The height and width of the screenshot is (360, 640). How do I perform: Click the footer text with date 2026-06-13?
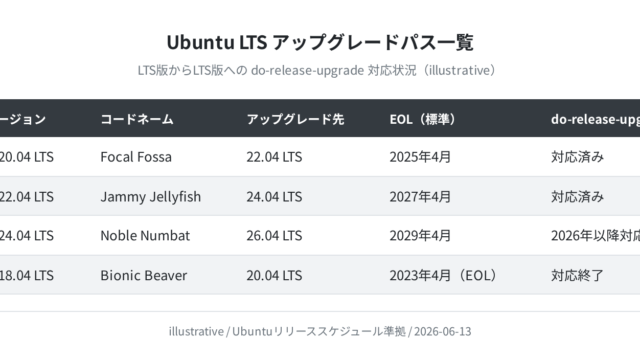[320, 331]
